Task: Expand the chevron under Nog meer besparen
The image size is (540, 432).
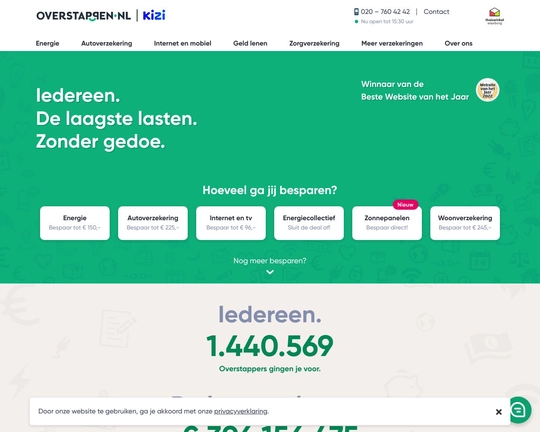Action: click(270, 272)
